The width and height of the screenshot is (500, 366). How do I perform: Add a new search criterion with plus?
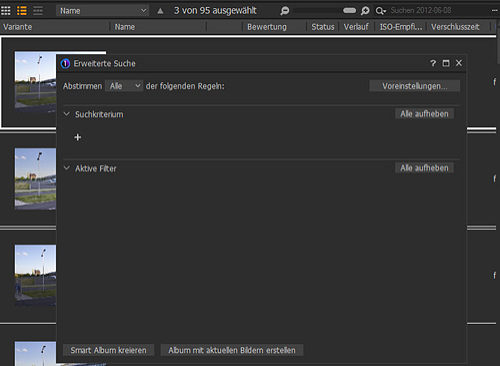tap(78, 137)
